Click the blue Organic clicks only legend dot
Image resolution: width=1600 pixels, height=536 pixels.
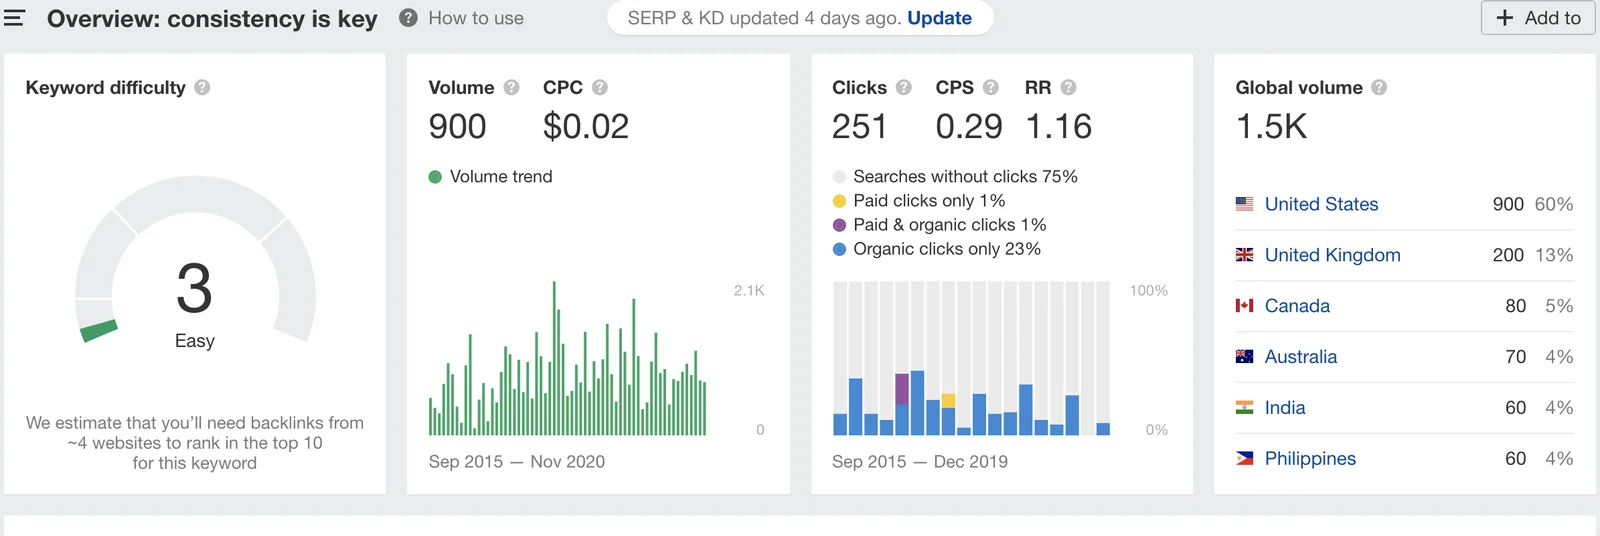coord(839,249)
